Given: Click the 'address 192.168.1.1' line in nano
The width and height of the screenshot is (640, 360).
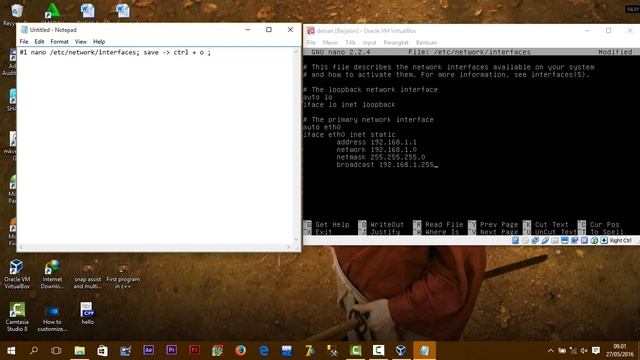Looking at the screenshot, I should tap(376, 142).
